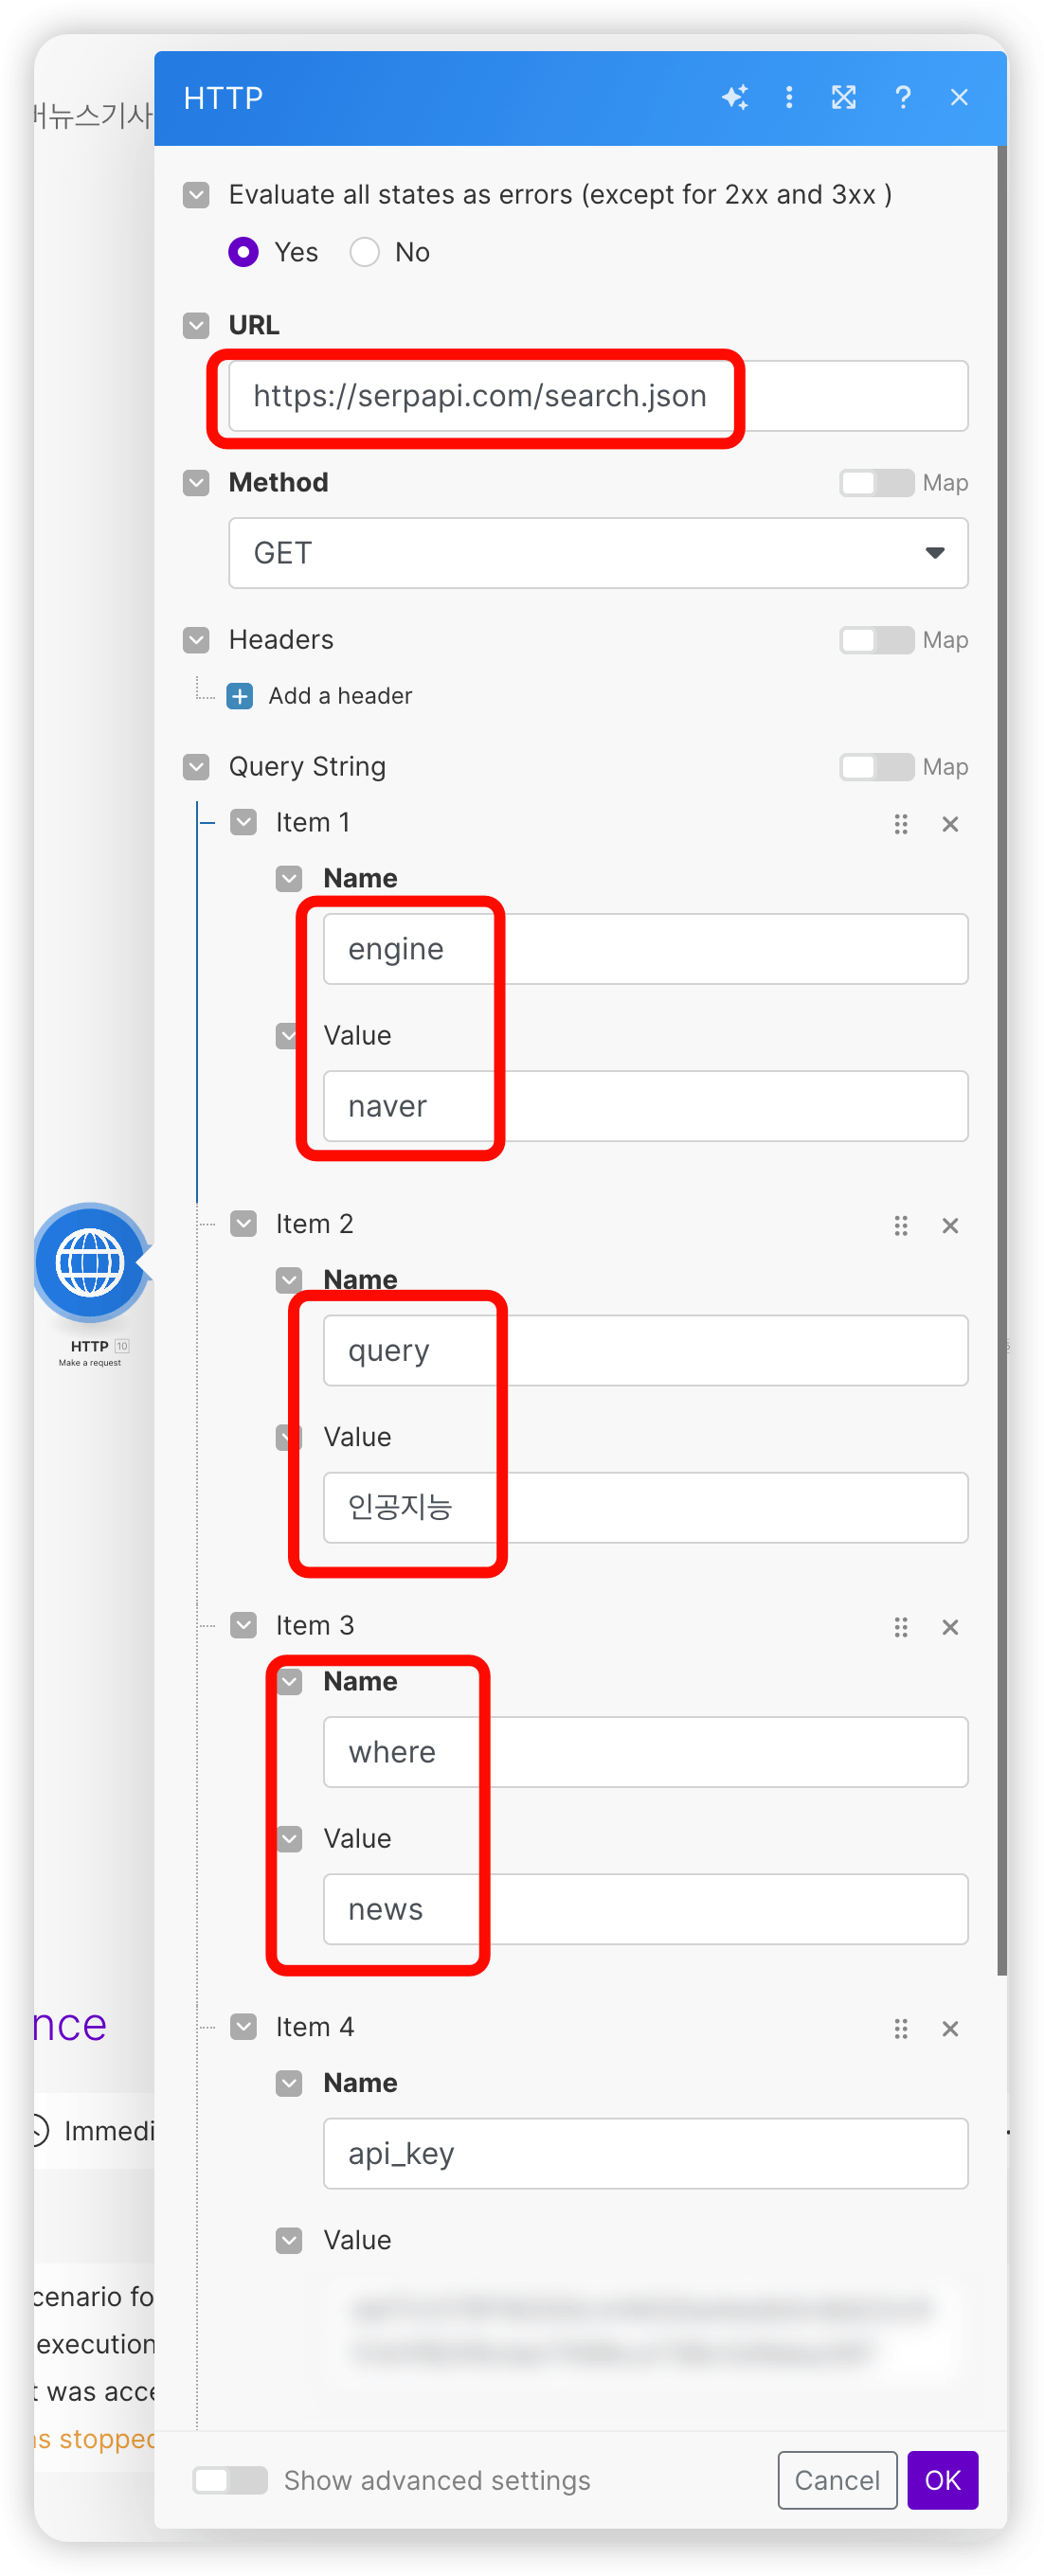Enable Show advanced settings switch
1044x2576 pixels.
pyautogui.click(x=230, y=2480)
